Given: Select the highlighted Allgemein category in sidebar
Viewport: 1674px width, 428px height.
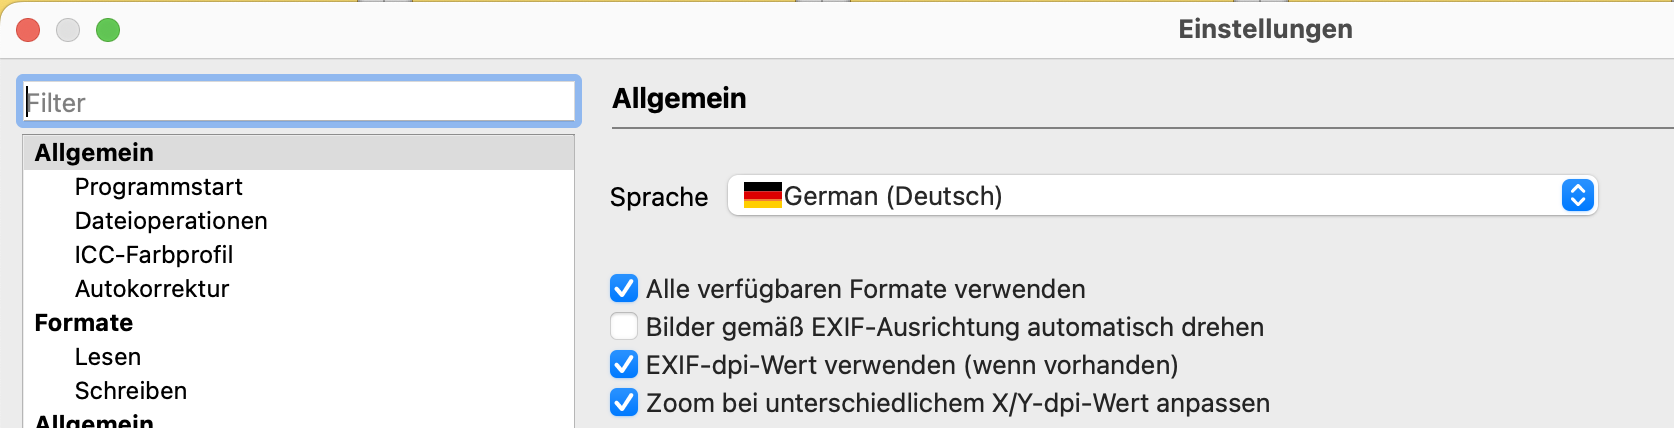Looking at the screenshot, I should click(94, 153).
